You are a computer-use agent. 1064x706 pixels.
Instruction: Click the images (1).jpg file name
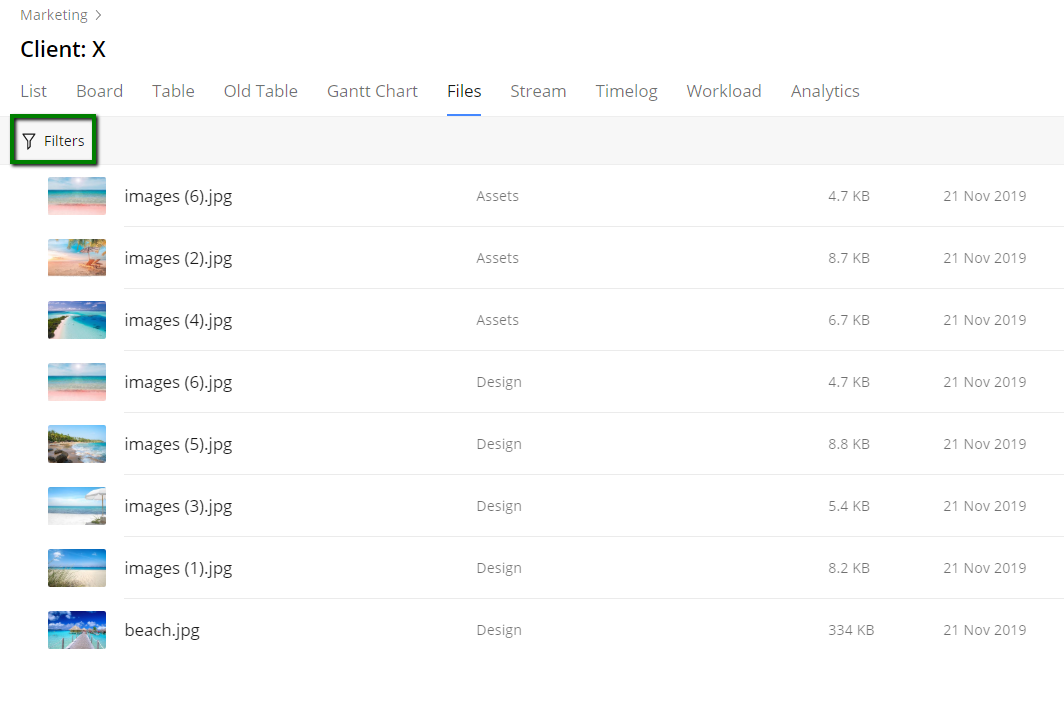pos(178,568)
